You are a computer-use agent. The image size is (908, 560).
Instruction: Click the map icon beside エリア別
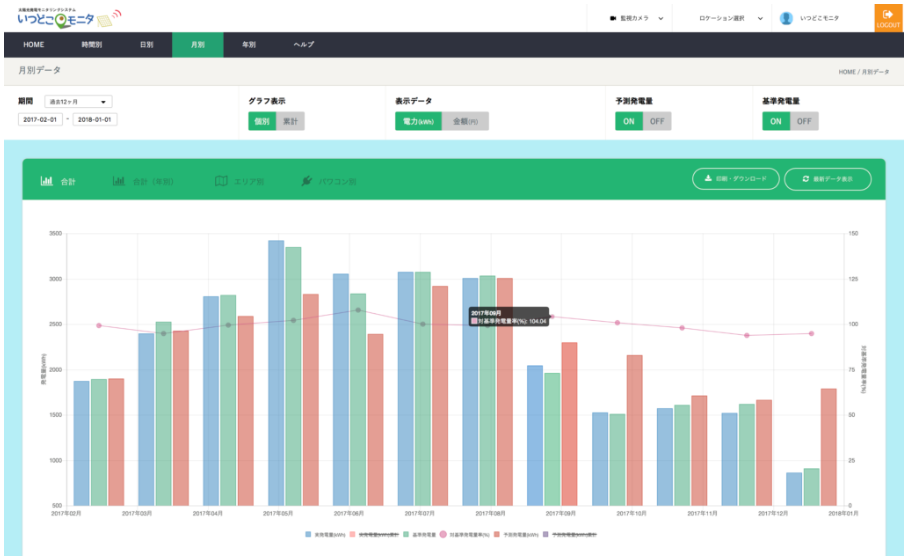[221, 181]
